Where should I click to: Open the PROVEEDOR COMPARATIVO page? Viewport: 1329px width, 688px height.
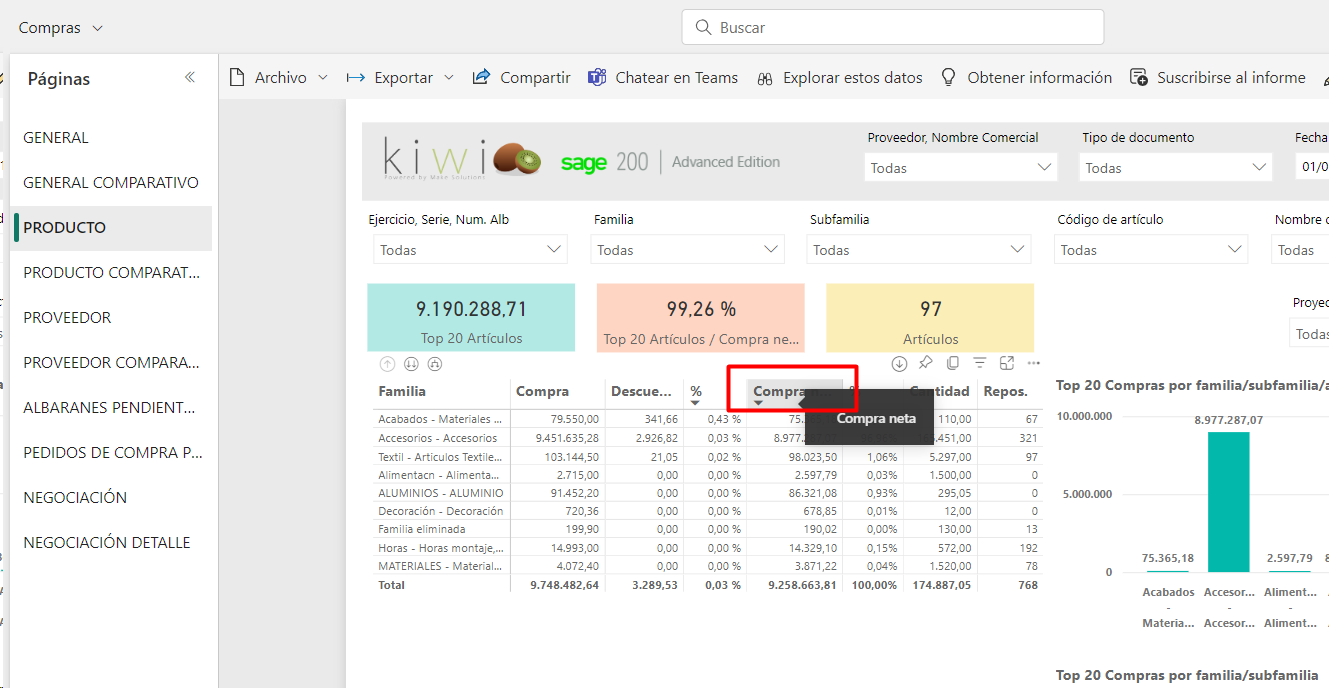click(x=111, y=363)
